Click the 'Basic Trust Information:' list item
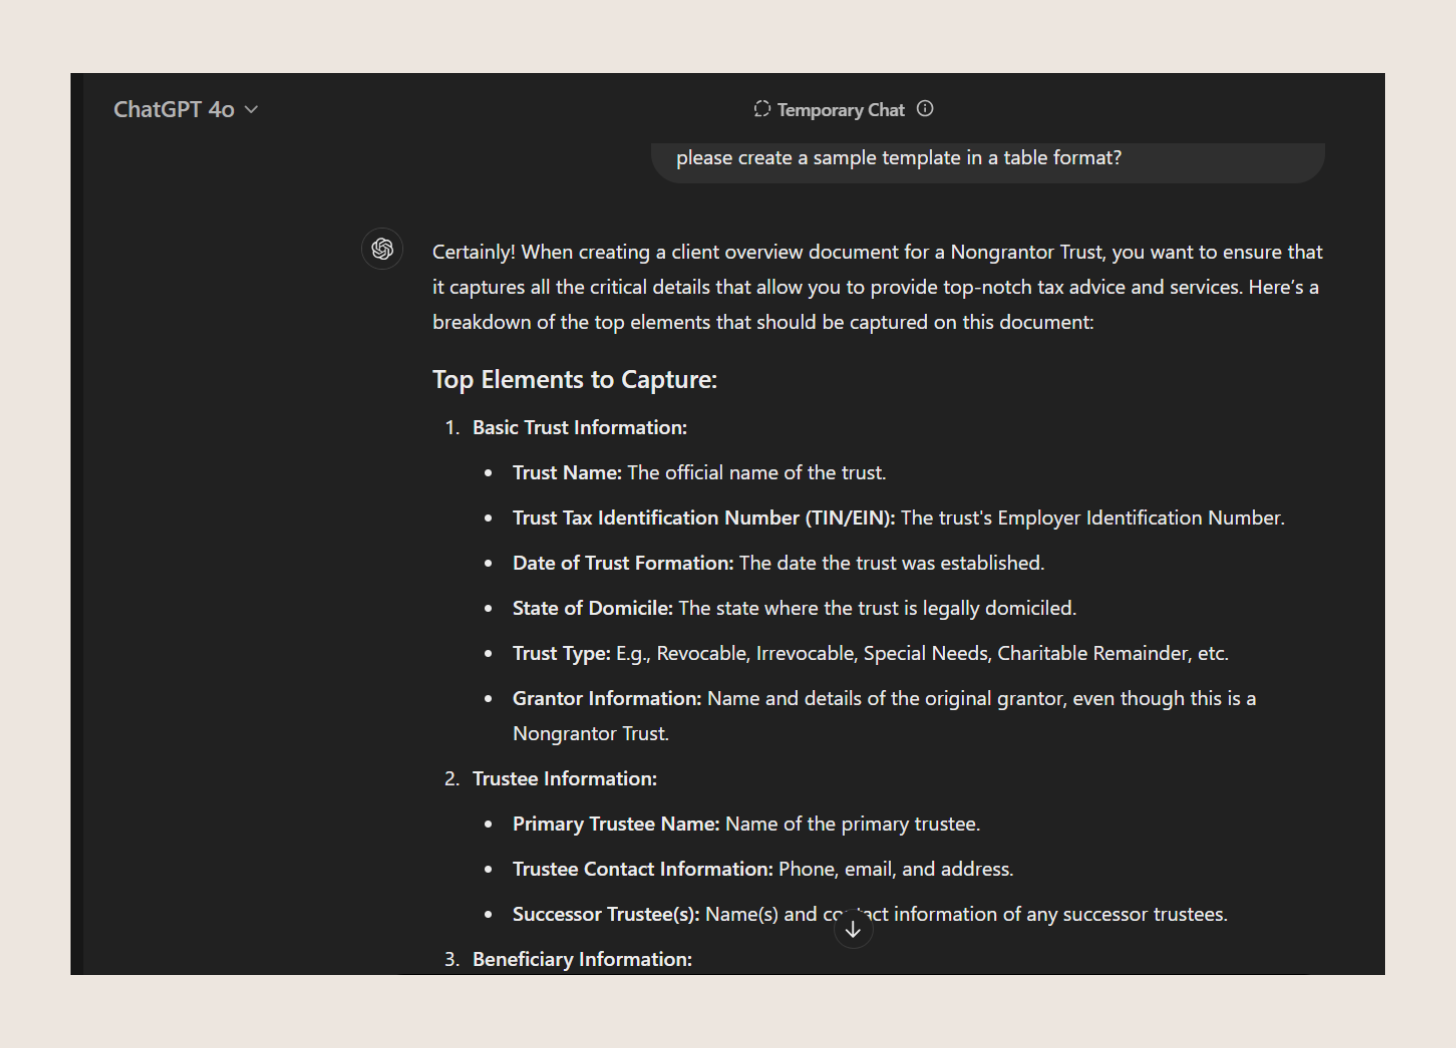Screen dimensions: 1456x1048 [x=580, y=428]
